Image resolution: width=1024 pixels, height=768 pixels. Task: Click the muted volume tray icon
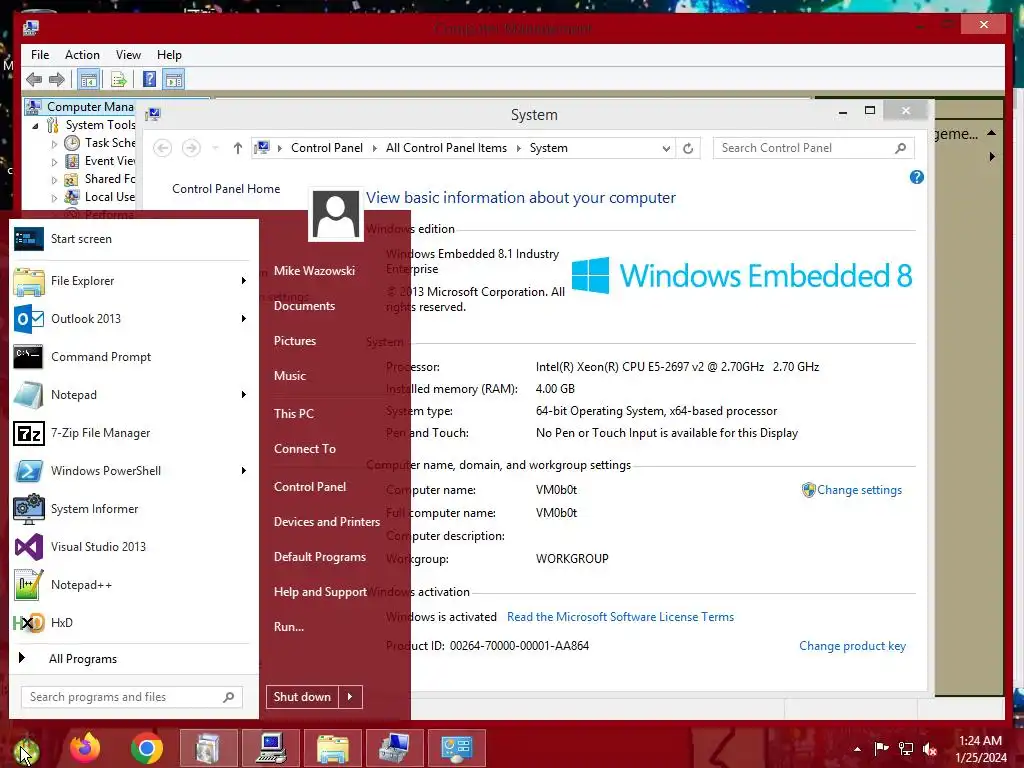tap(930, 749)
